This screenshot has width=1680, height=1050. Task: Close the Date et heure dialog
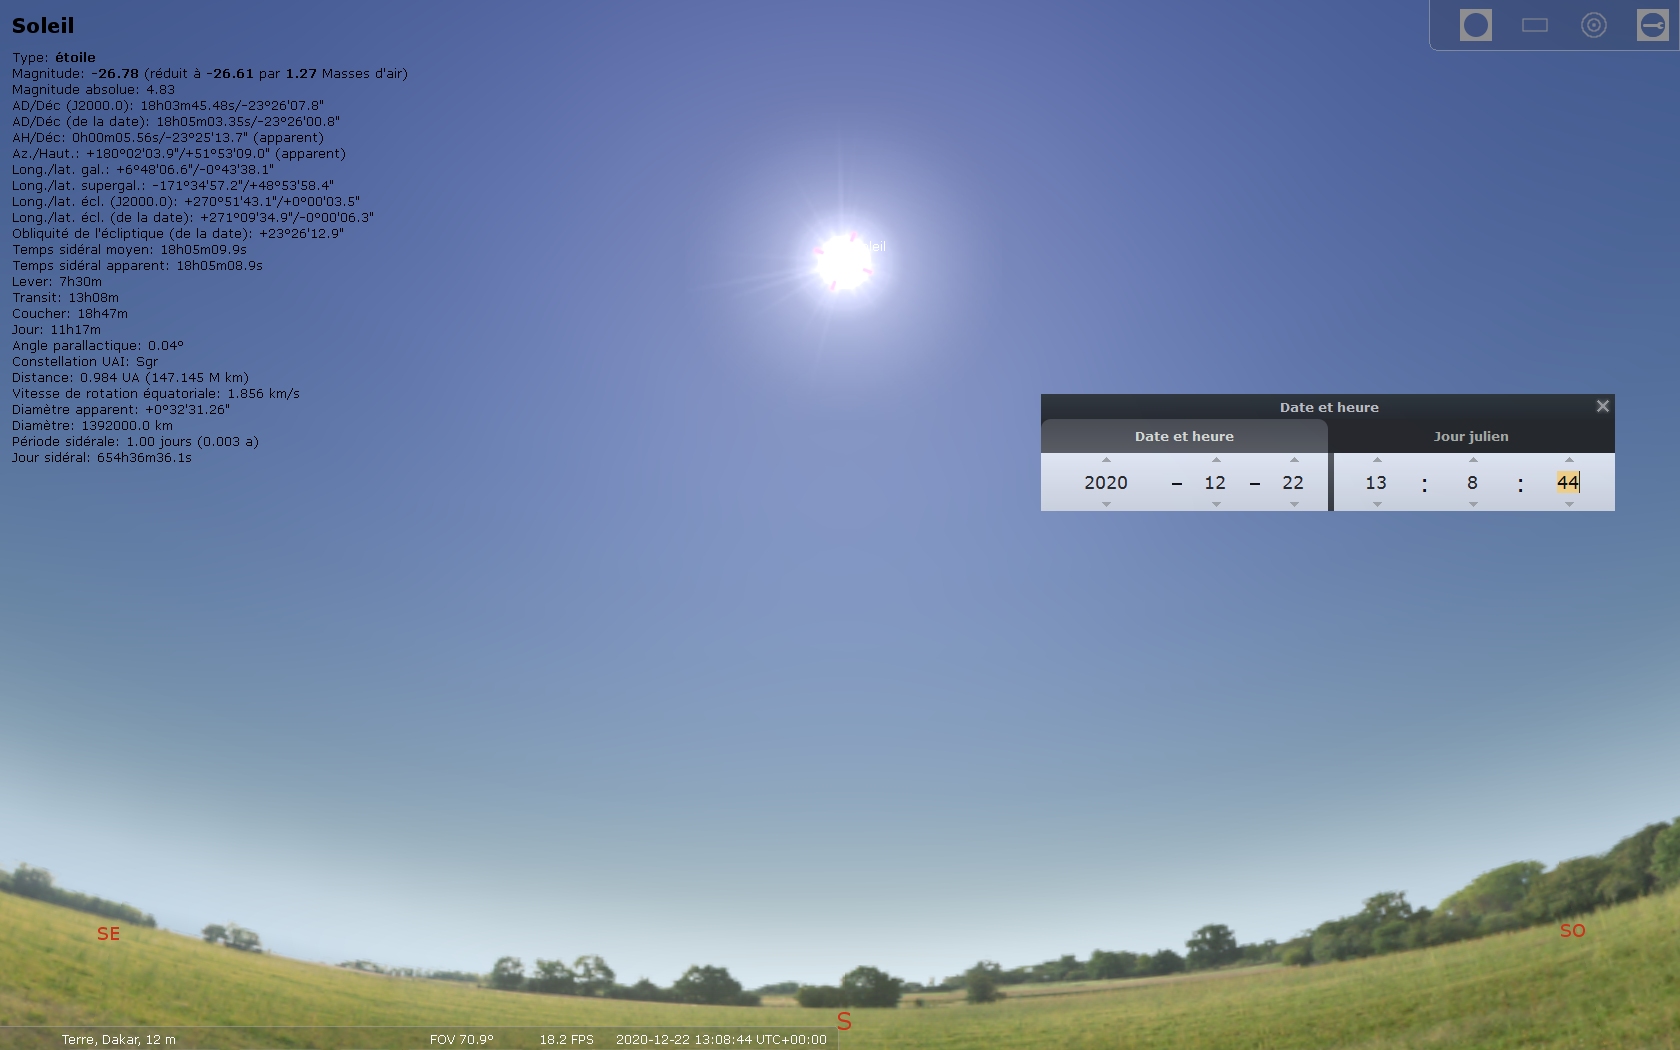coord(1603,406)
